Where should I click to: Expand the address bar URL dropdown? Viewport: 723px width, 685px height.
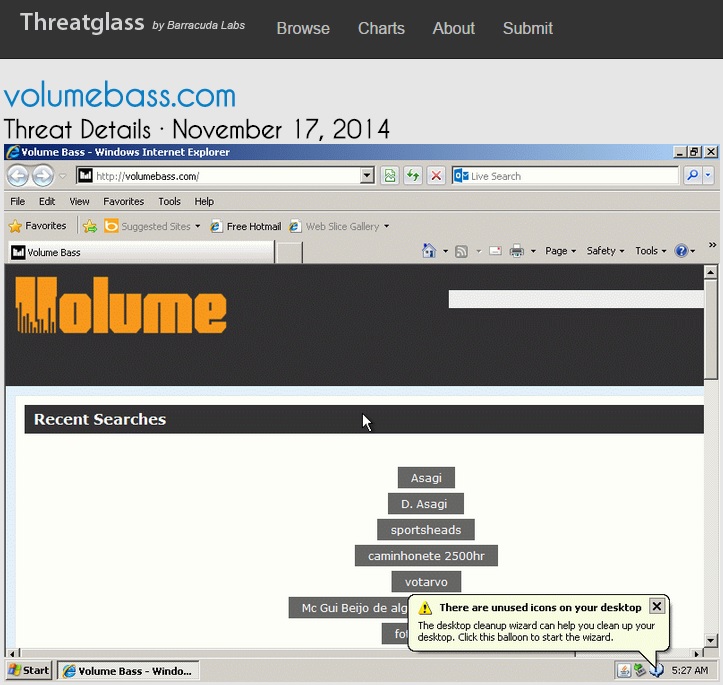[x=367, y=176]
